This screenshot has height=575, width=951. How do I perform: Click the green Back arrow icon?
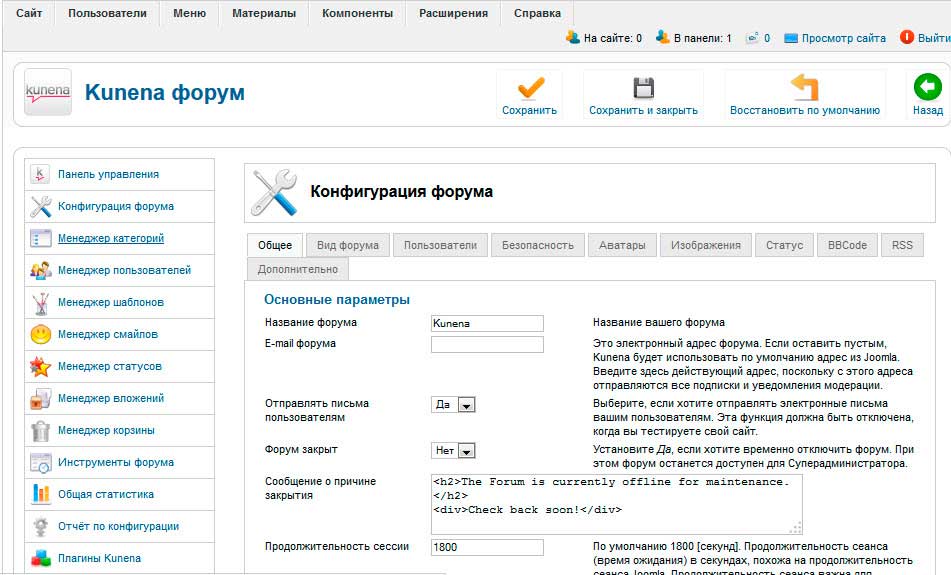pos(927,87)
